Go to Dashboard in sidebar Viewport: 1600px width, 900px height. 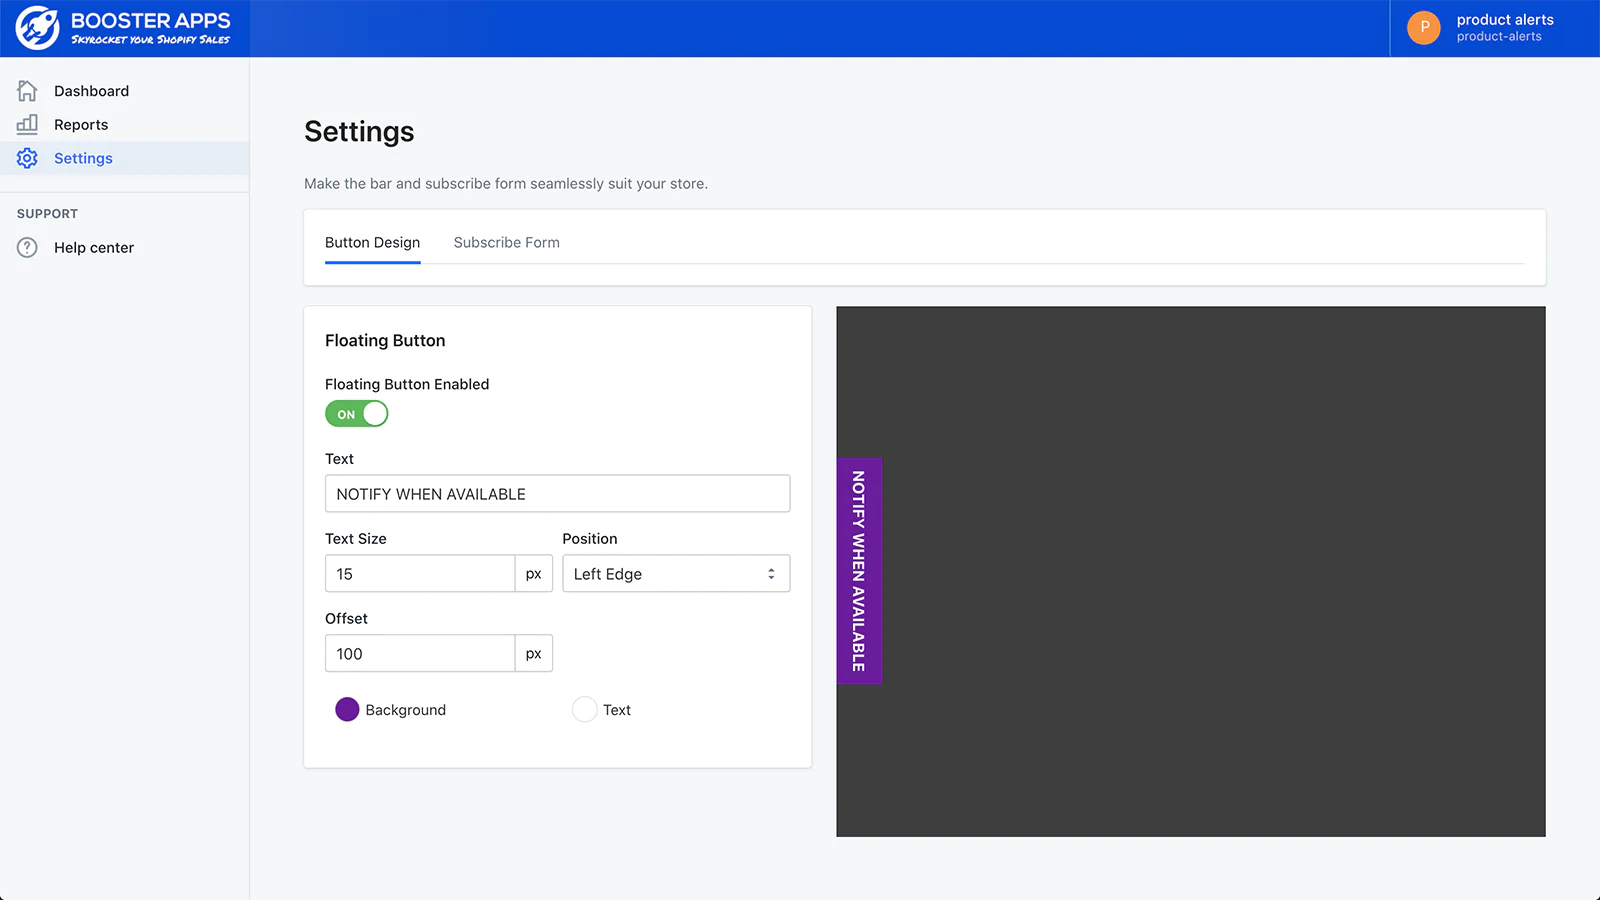[91, 91]
